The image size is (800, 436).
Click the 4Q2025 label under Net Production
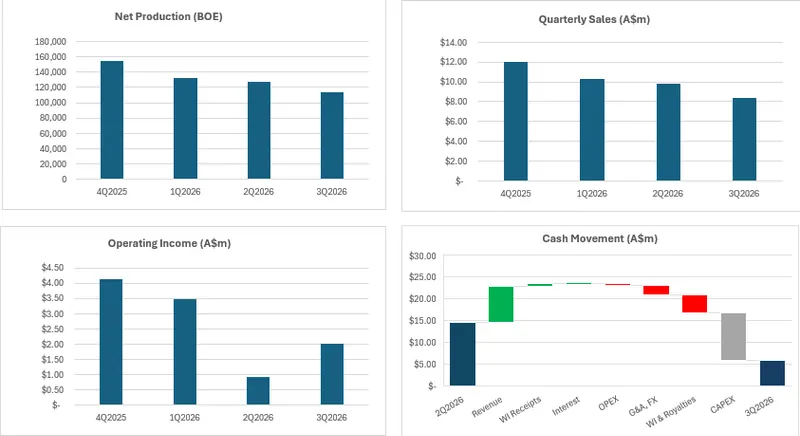pyautogui.click(x=112, y=192)
